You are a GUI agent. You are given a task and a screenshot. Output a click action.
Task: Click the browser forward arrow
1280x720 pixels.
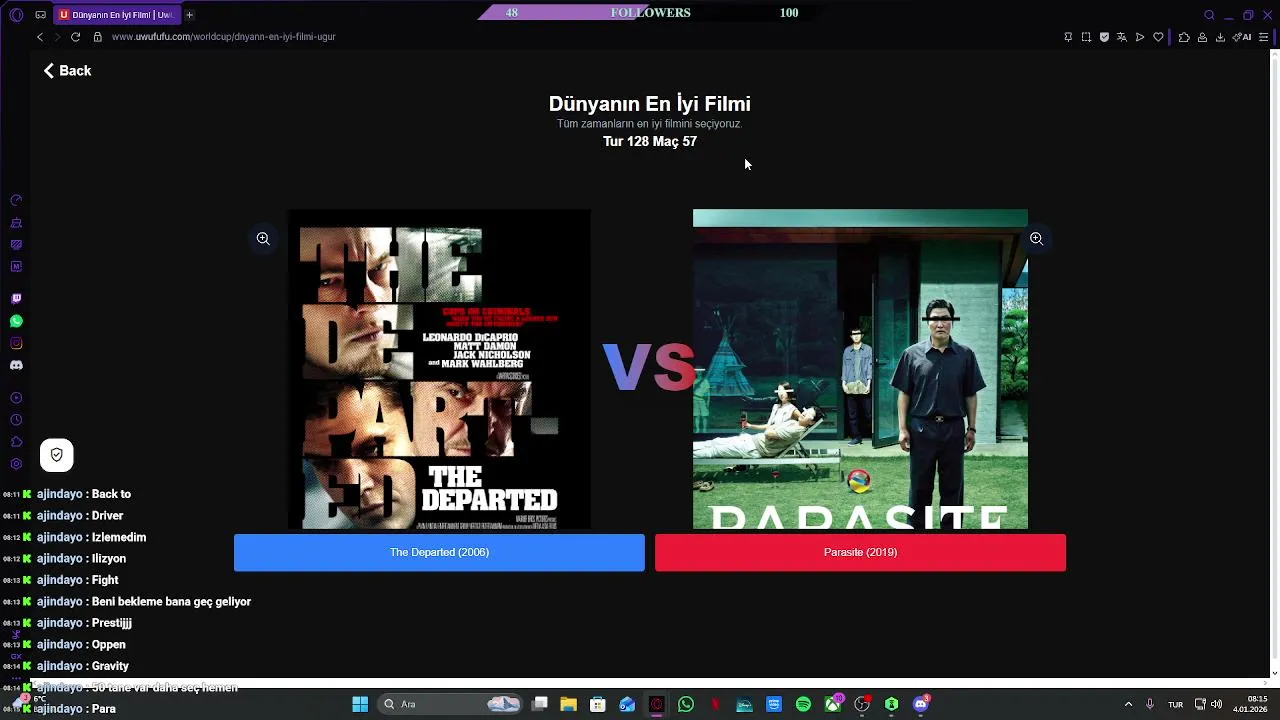pyautogui.click(x=57, y=37)
